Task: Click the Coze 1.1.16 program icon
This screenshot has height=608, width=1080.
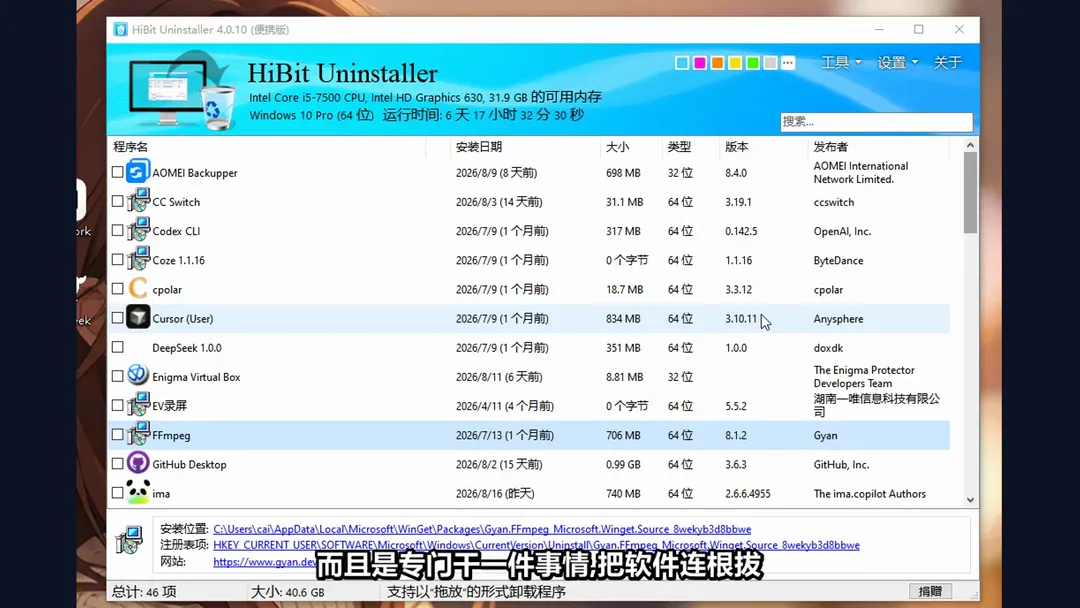Action: [x=138, y=259]
